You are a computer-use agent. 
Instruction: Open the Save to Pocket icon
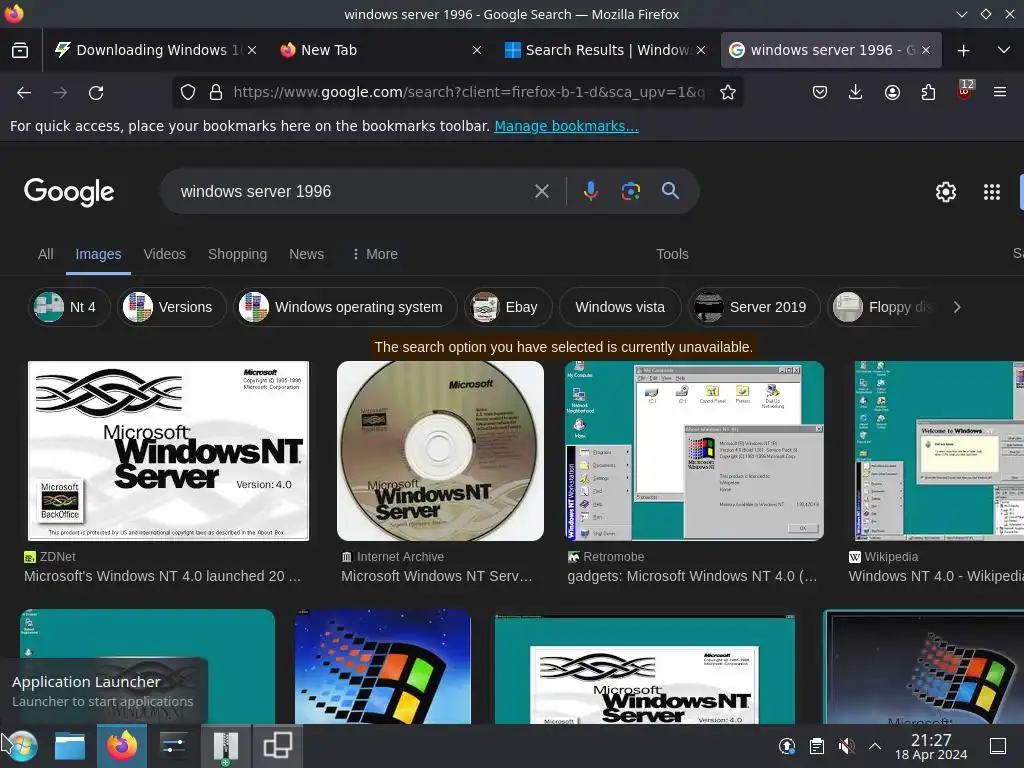(x=820, y=93)
